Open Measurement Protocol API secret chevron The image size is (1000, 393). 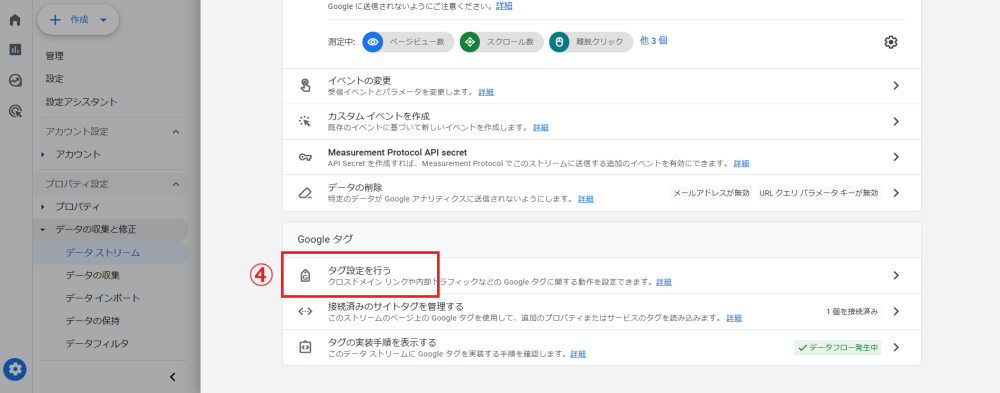point(896,157)
